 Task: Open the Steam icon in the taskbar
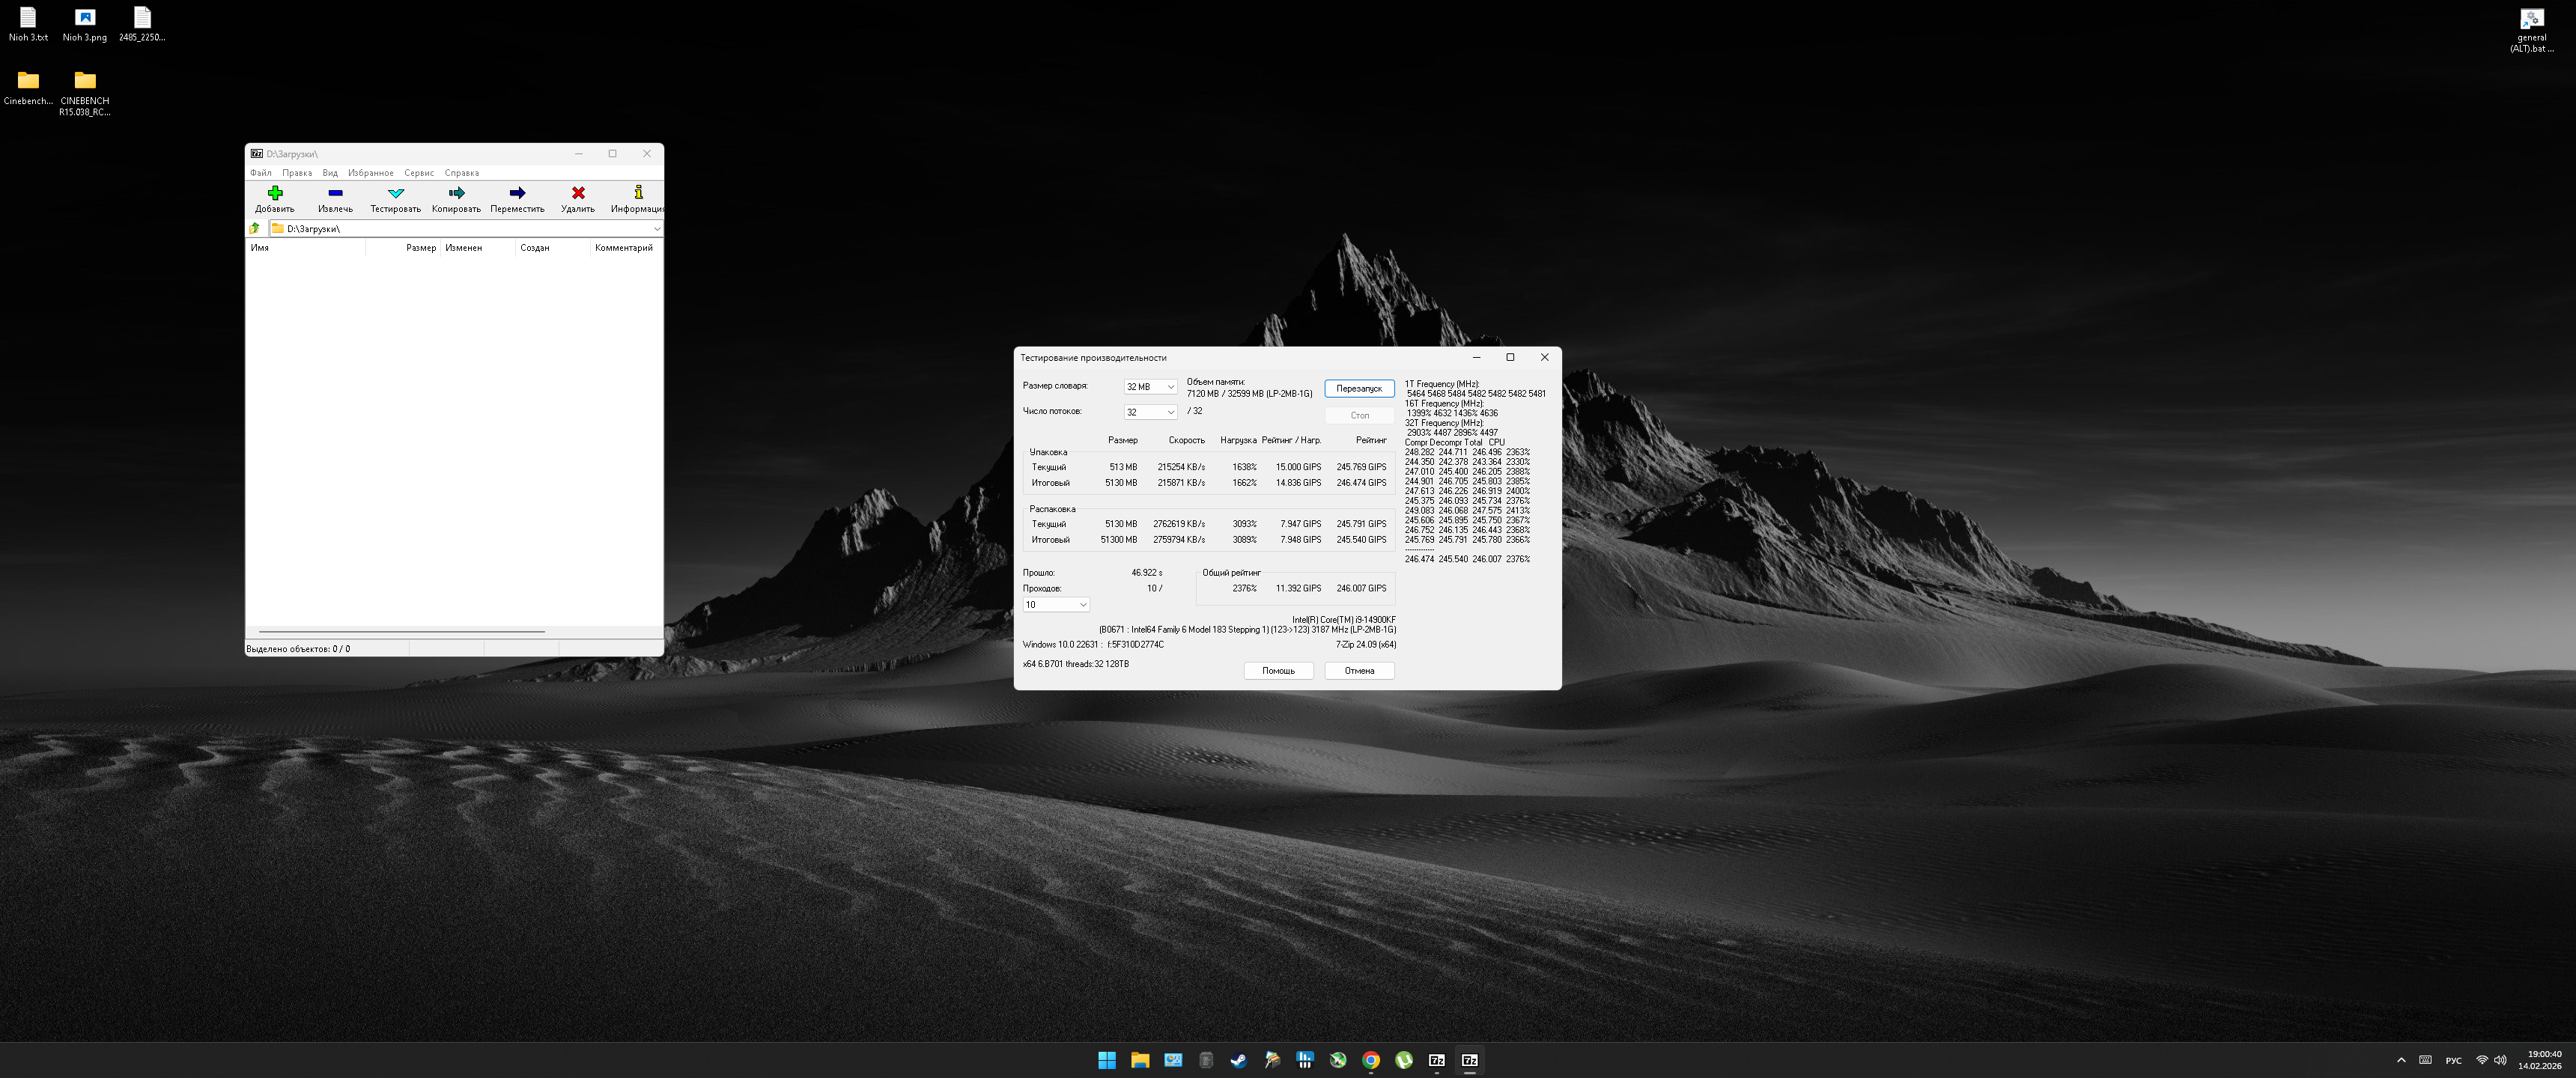coord(1238,1060)
